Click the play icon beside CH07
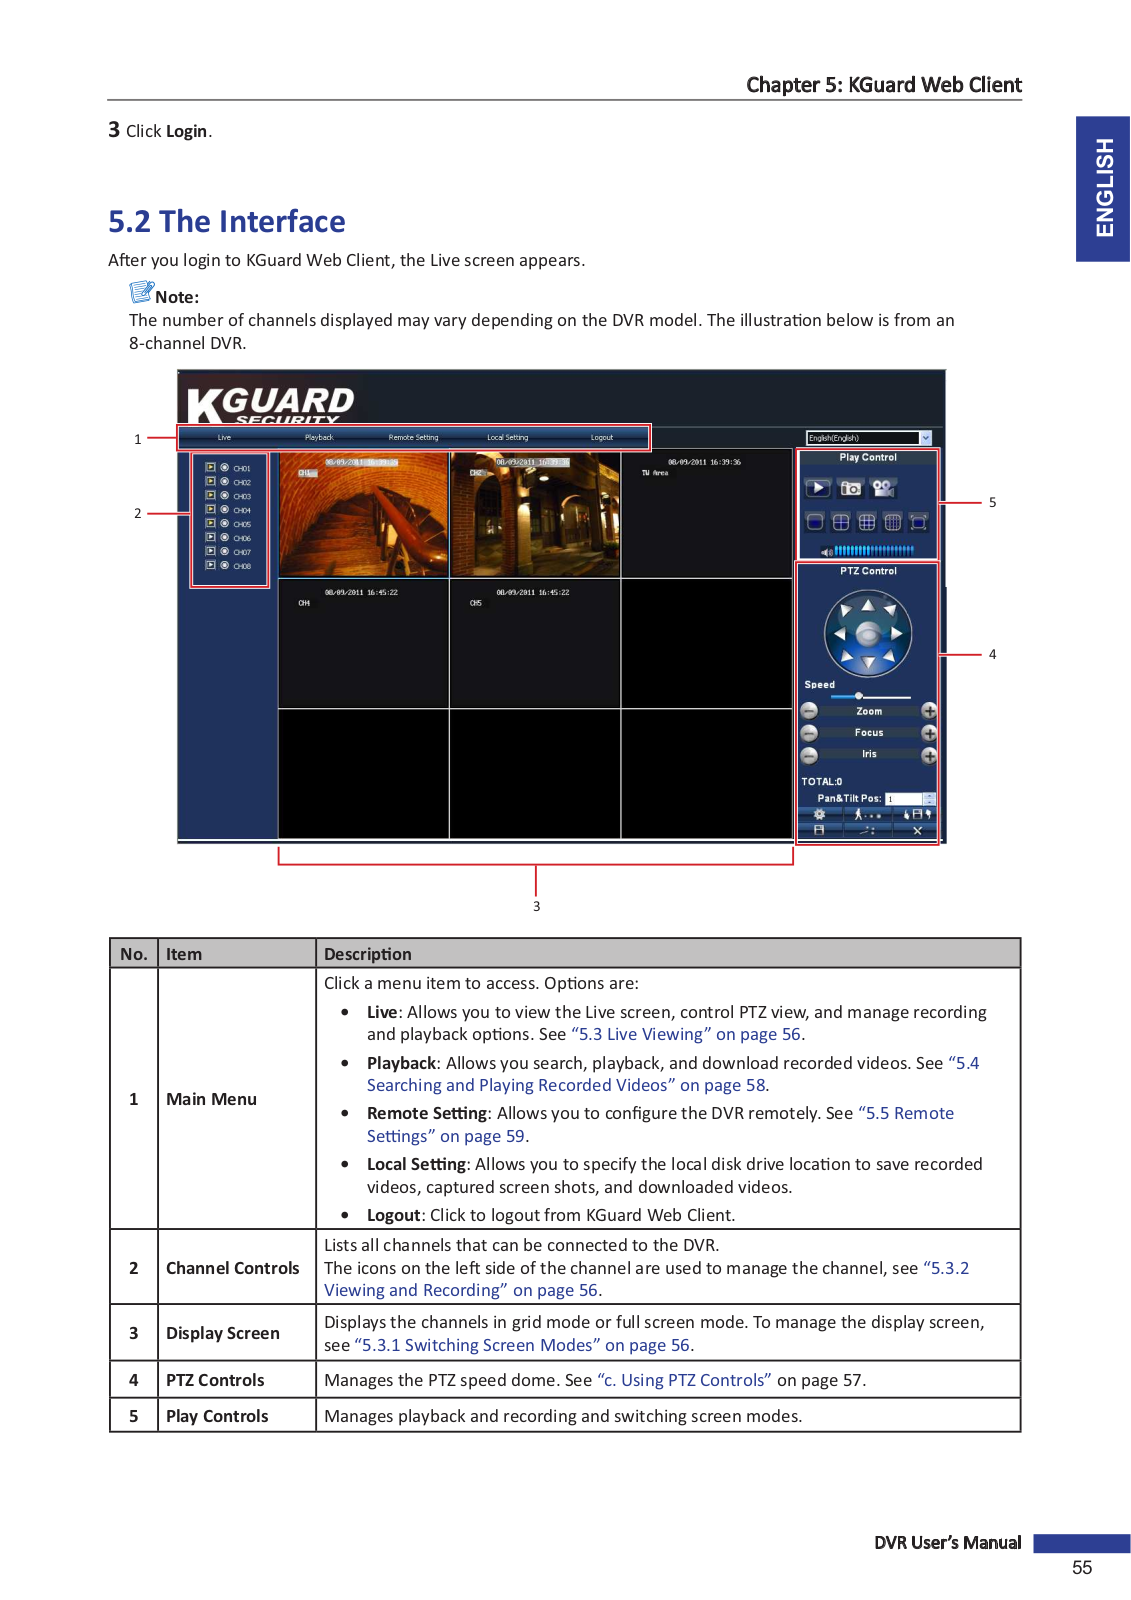The height and width of the screenshot is (1600, 1131). coord(210,551)
